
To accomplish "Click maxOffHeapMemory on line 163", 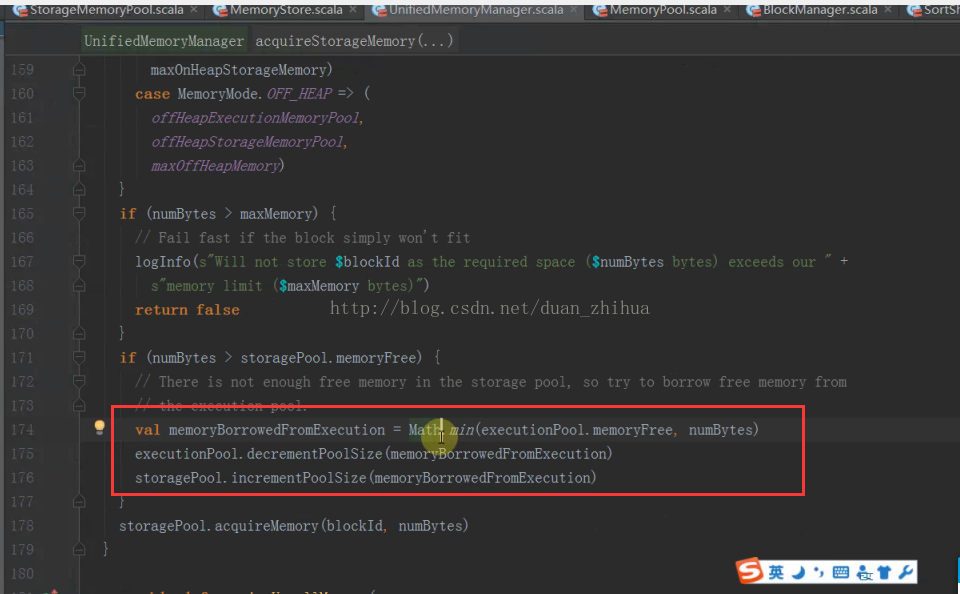I will (215, 166).
